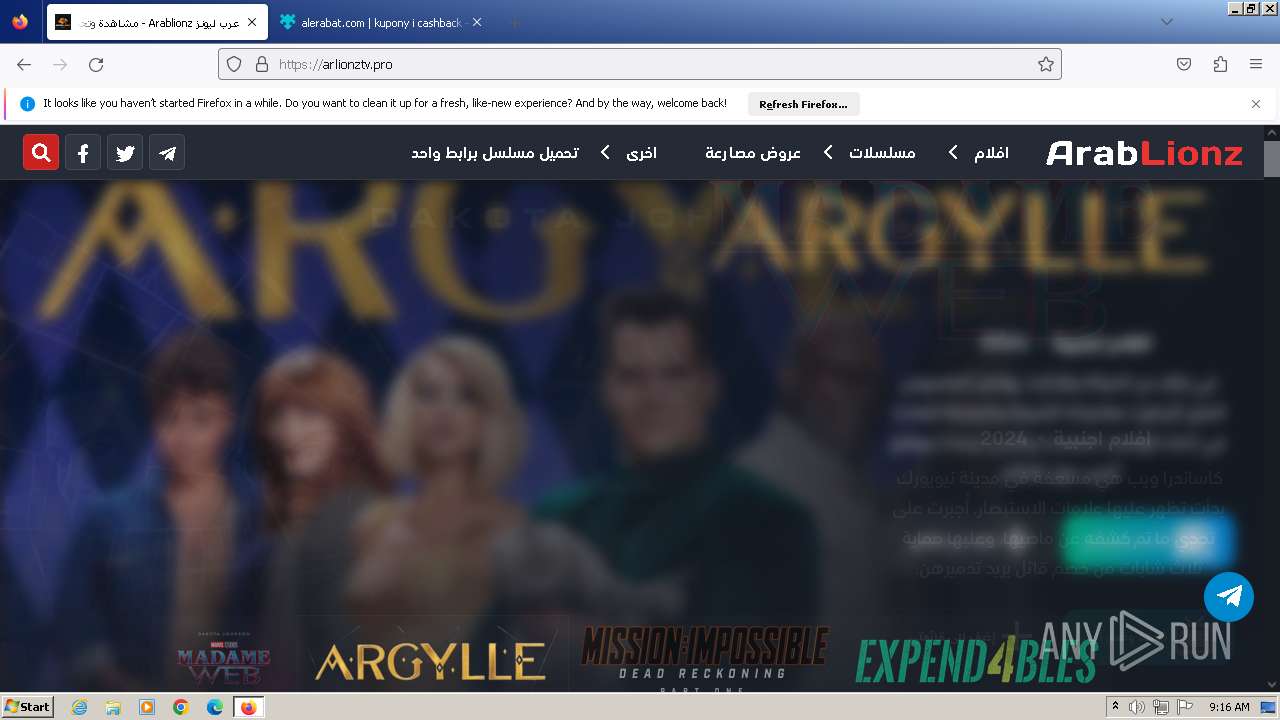Screen dimensions: 1280x720
Task: Open the floating blue Telegram chat bubble
Action: click(x=1229, y=597)
